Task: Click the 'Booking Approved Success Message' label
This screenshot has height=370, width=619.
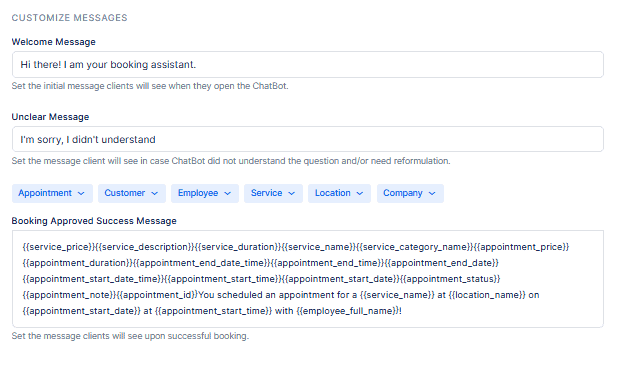Action: click(x=94, y=221)
